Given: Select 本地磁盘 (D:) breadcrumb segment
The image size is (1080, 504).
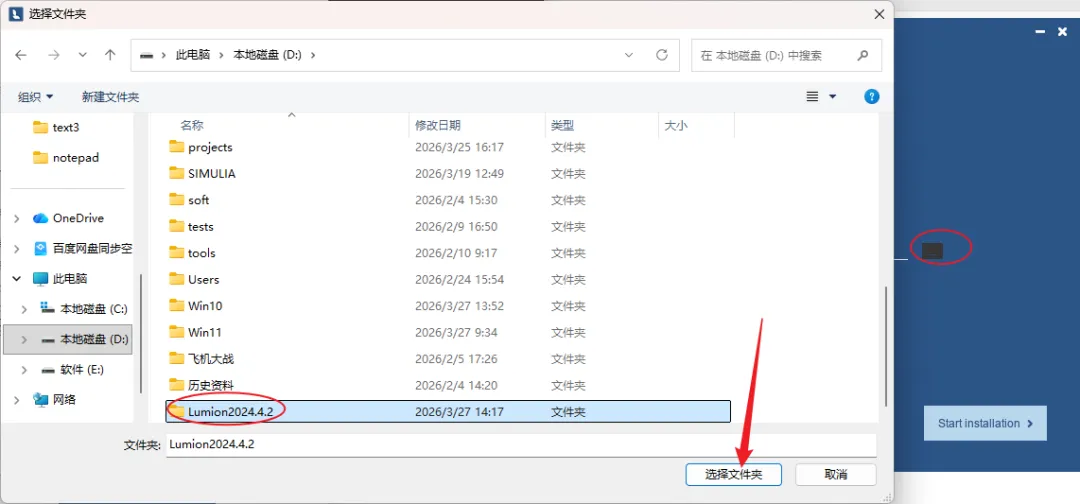Looking at the screenshot, I should point(268,55).
